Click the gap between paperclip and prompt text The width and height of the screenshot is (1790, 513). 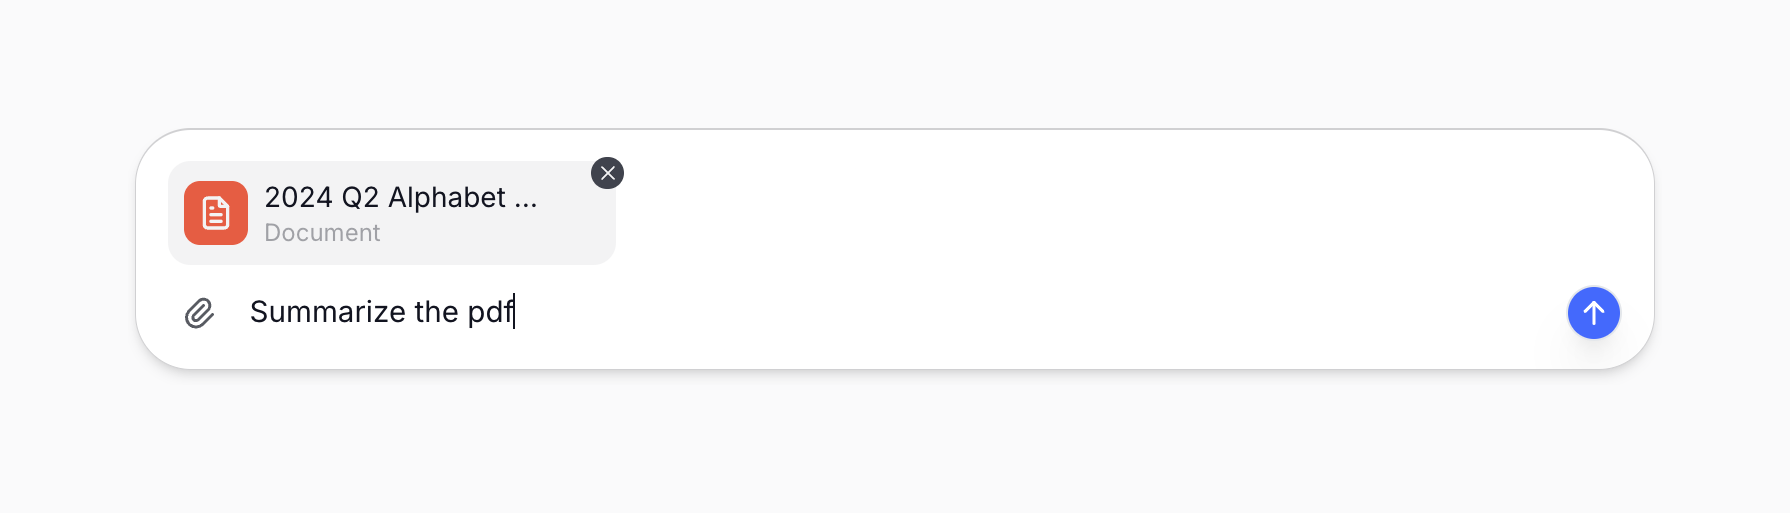(x=232, y=313)
